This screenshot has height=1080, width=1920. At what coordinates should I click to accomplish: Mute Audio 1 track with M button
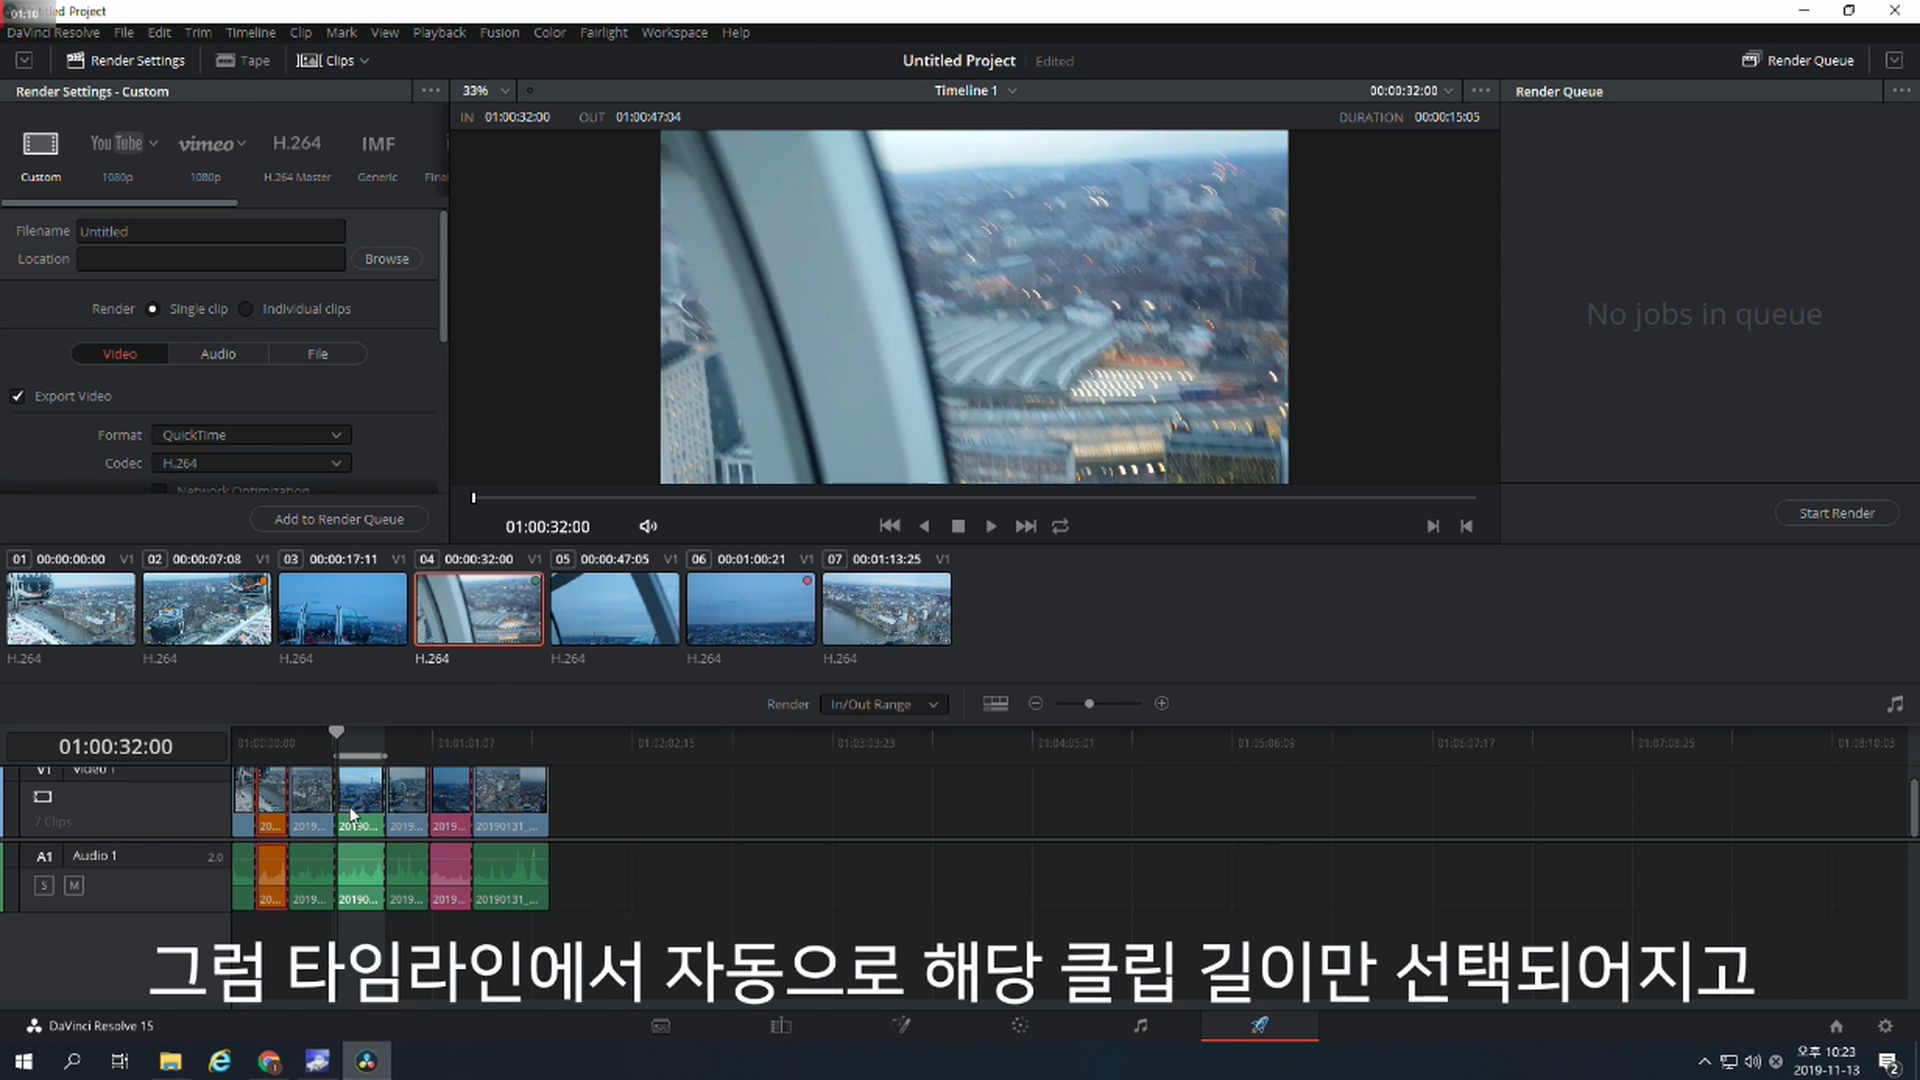74,885
